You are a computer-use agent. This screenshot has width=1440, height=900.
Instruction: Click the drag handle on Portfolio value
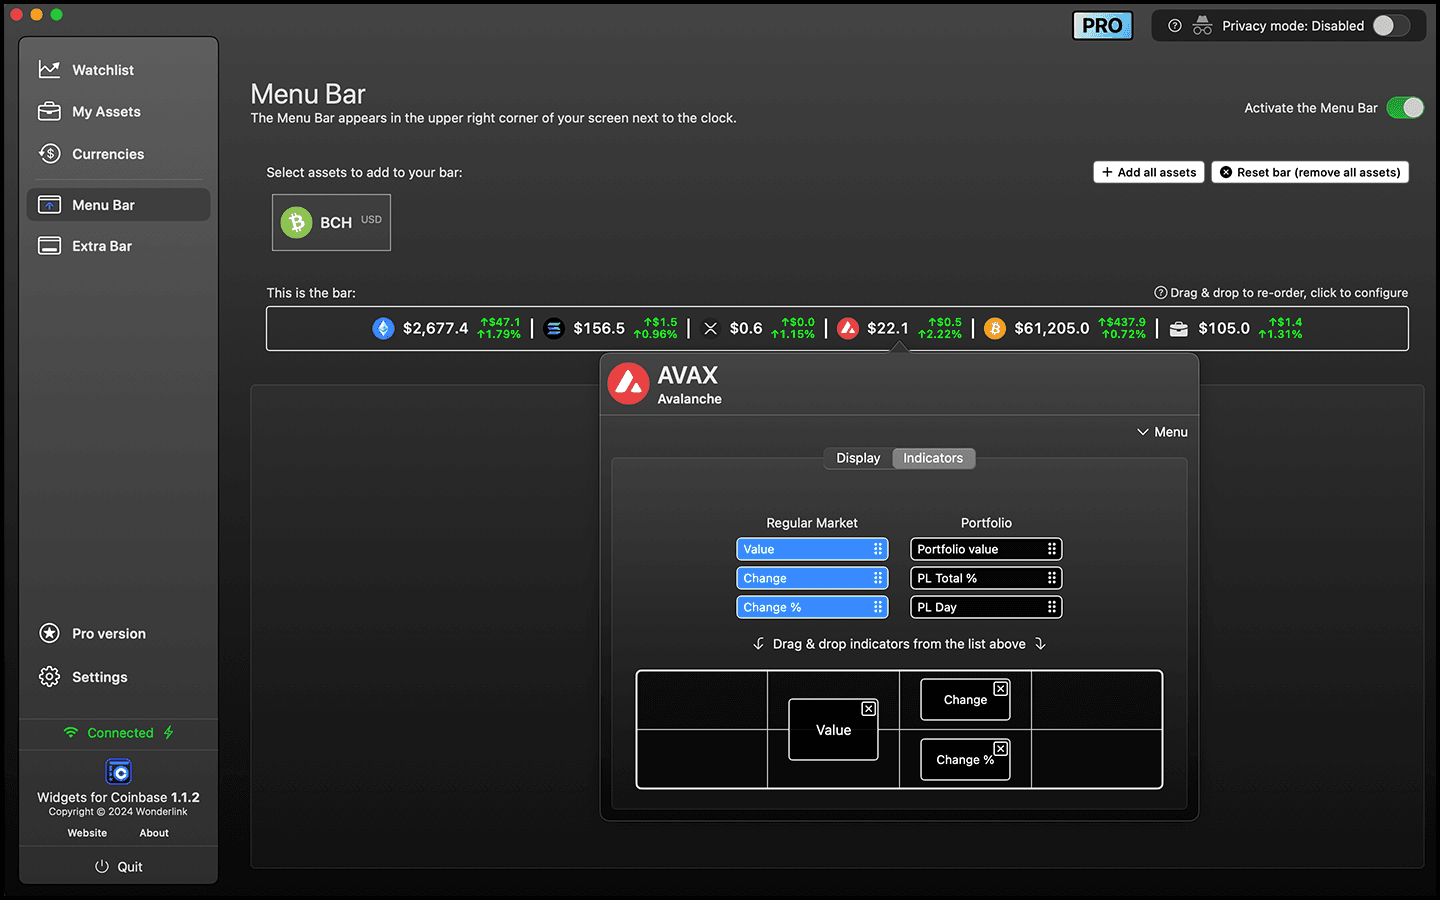pyautogui.click(x=1050, y=548)
